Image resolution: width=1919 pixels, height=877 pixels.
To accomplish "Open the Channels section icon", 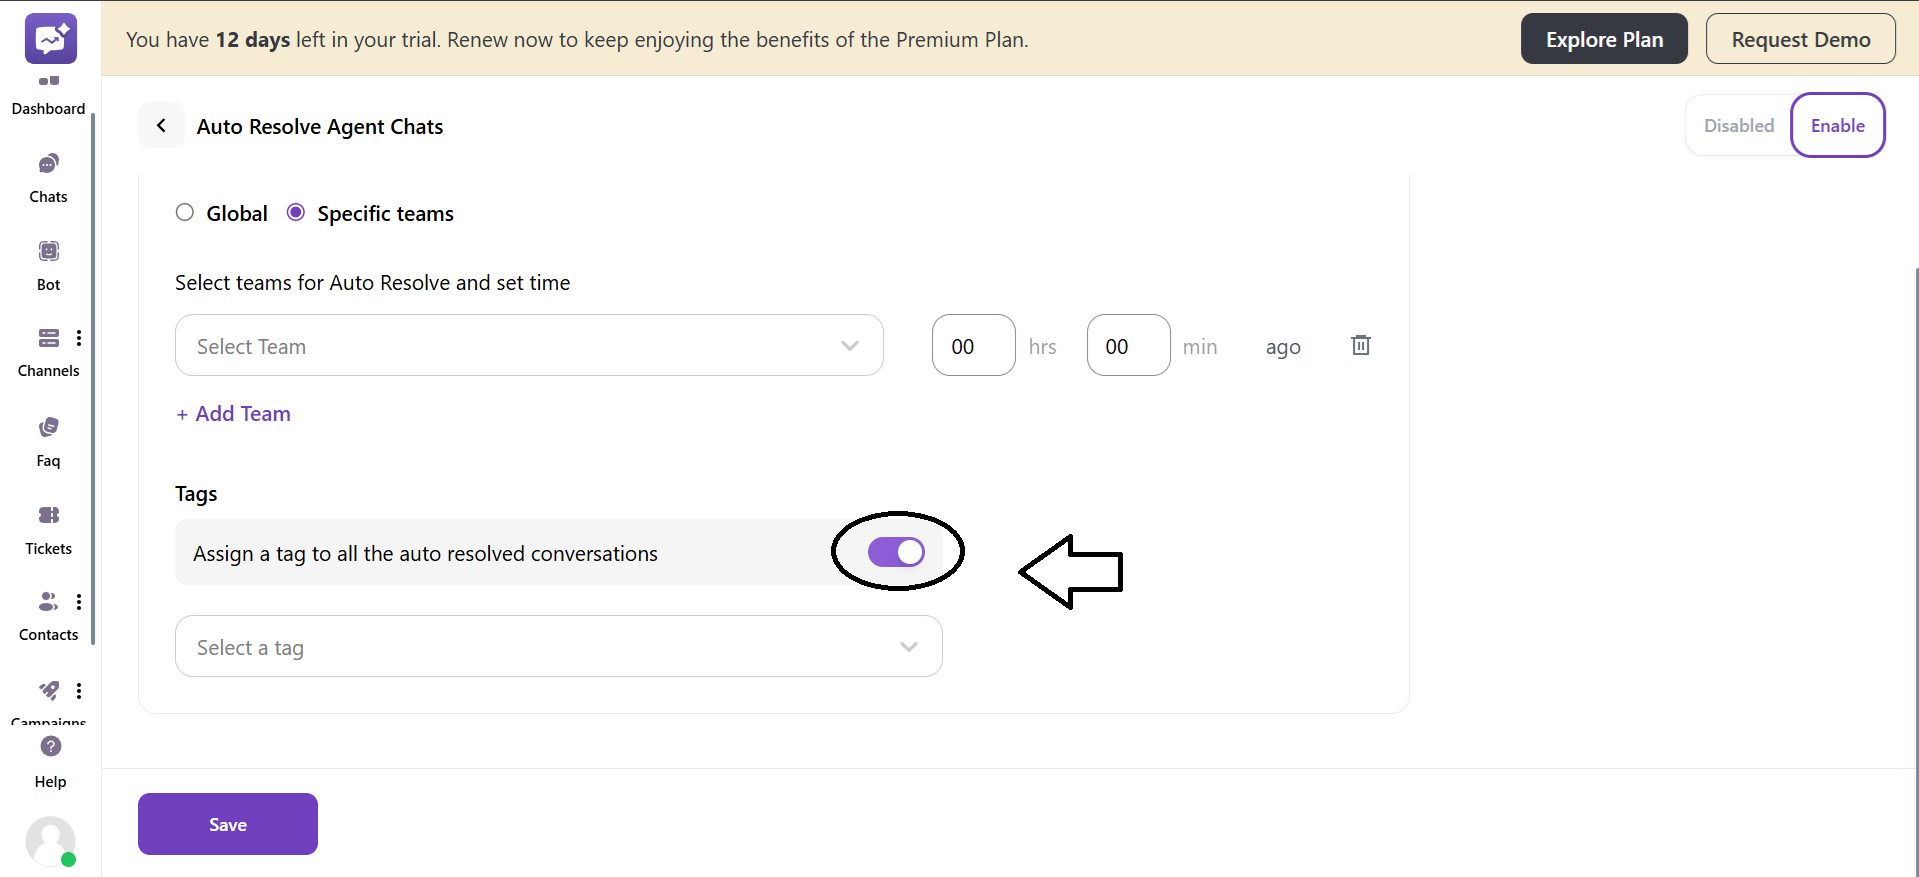I will coord(49,338).
